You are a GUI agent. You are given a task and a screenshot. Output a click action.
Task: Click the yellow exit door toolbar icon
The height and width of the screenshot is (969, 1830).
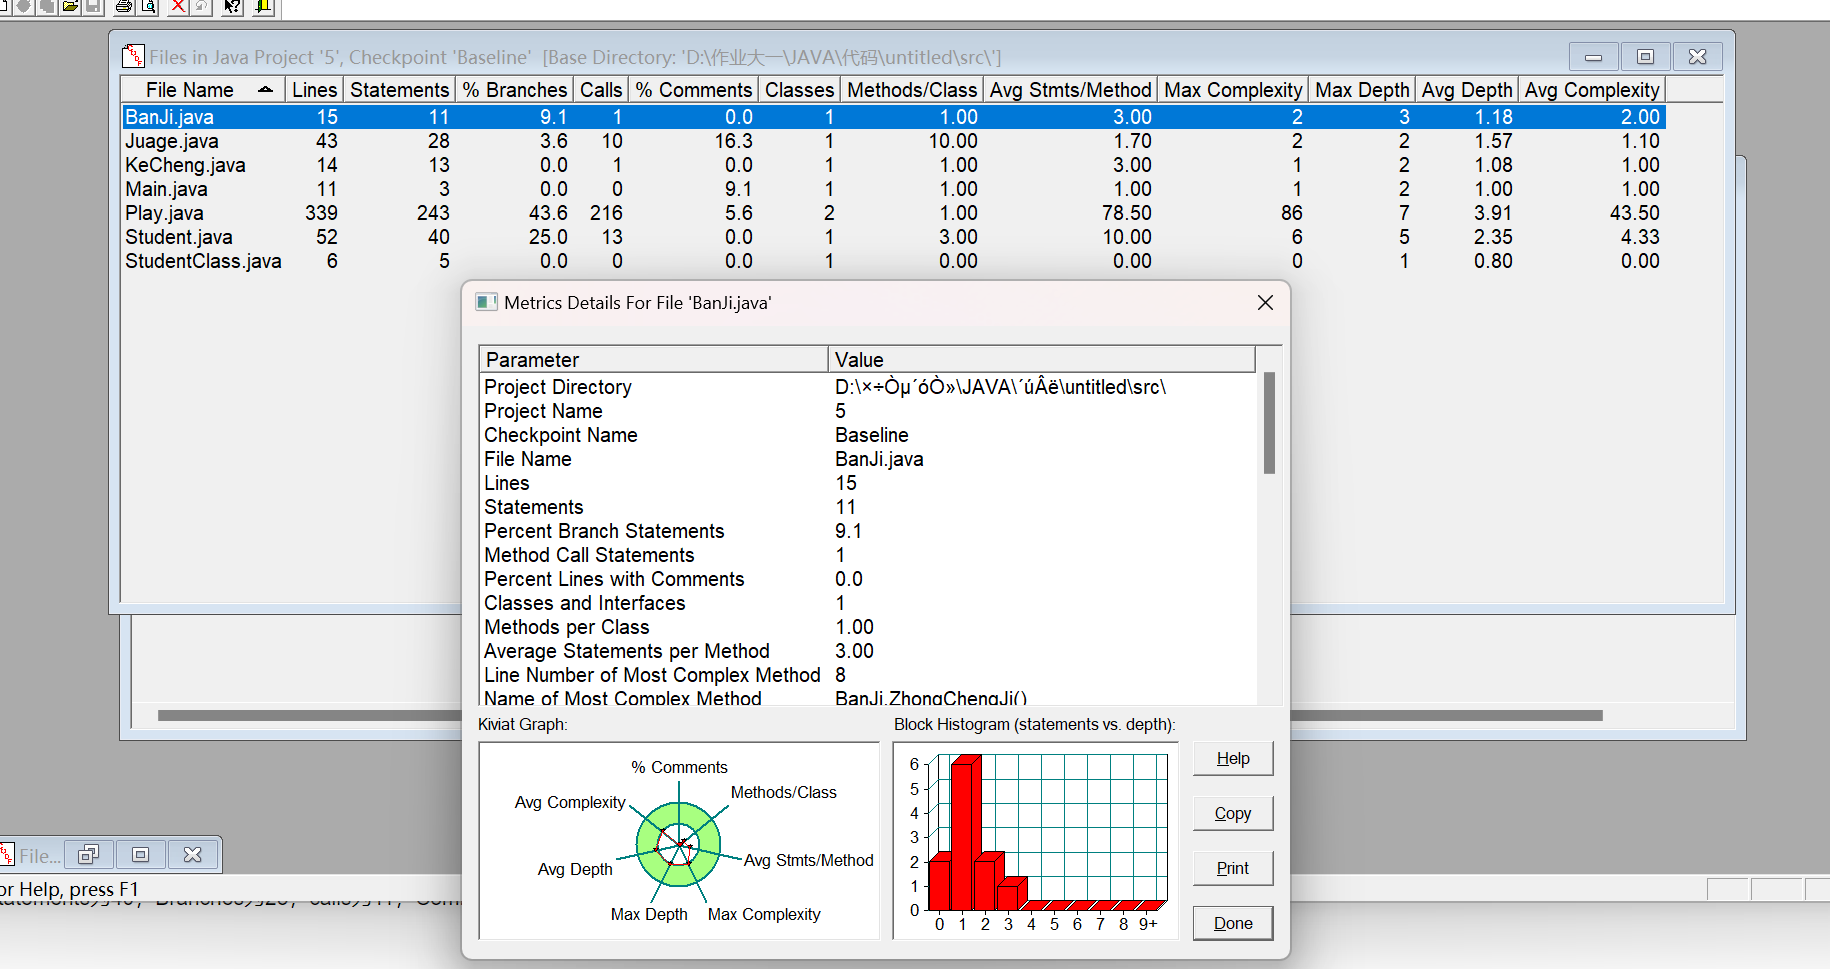[263, 6]
